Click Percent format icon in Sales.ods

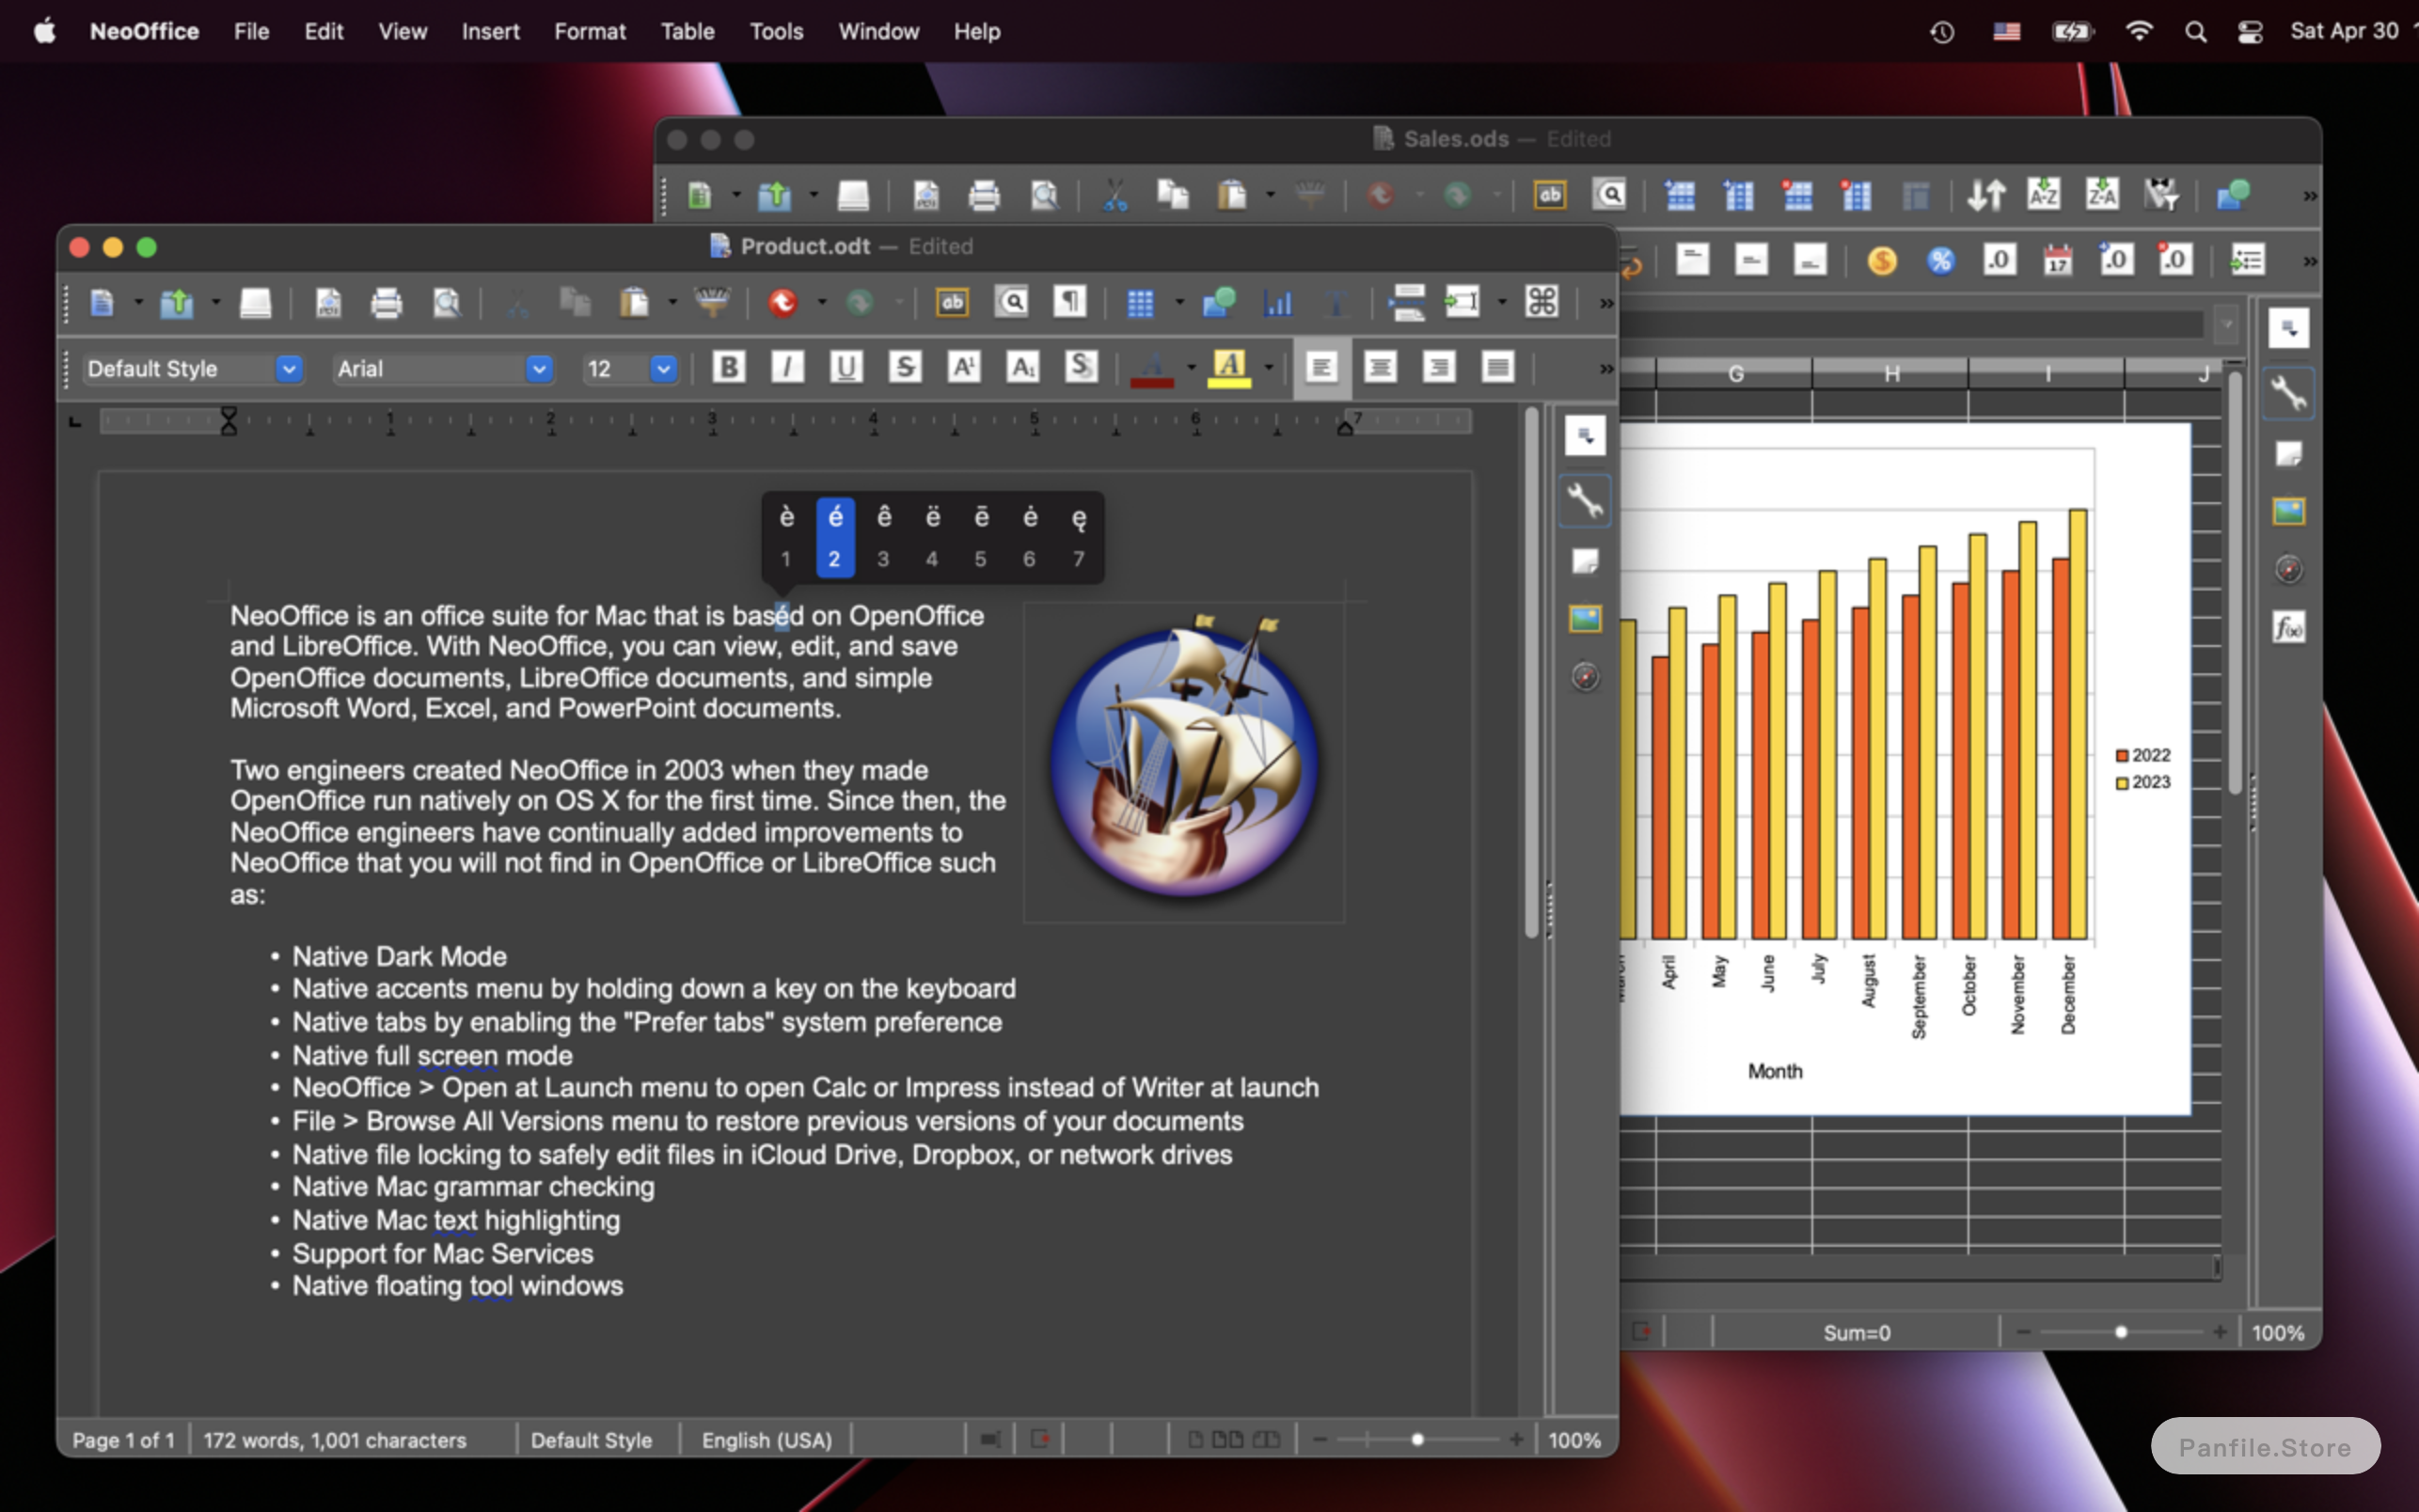pos(1941,261)
